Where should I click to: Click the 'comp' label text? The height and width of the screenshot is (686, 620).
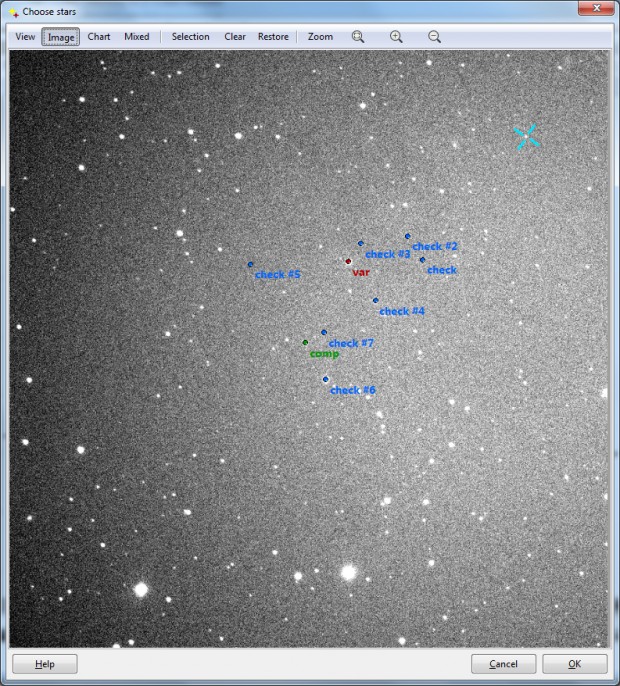point(324,354)
